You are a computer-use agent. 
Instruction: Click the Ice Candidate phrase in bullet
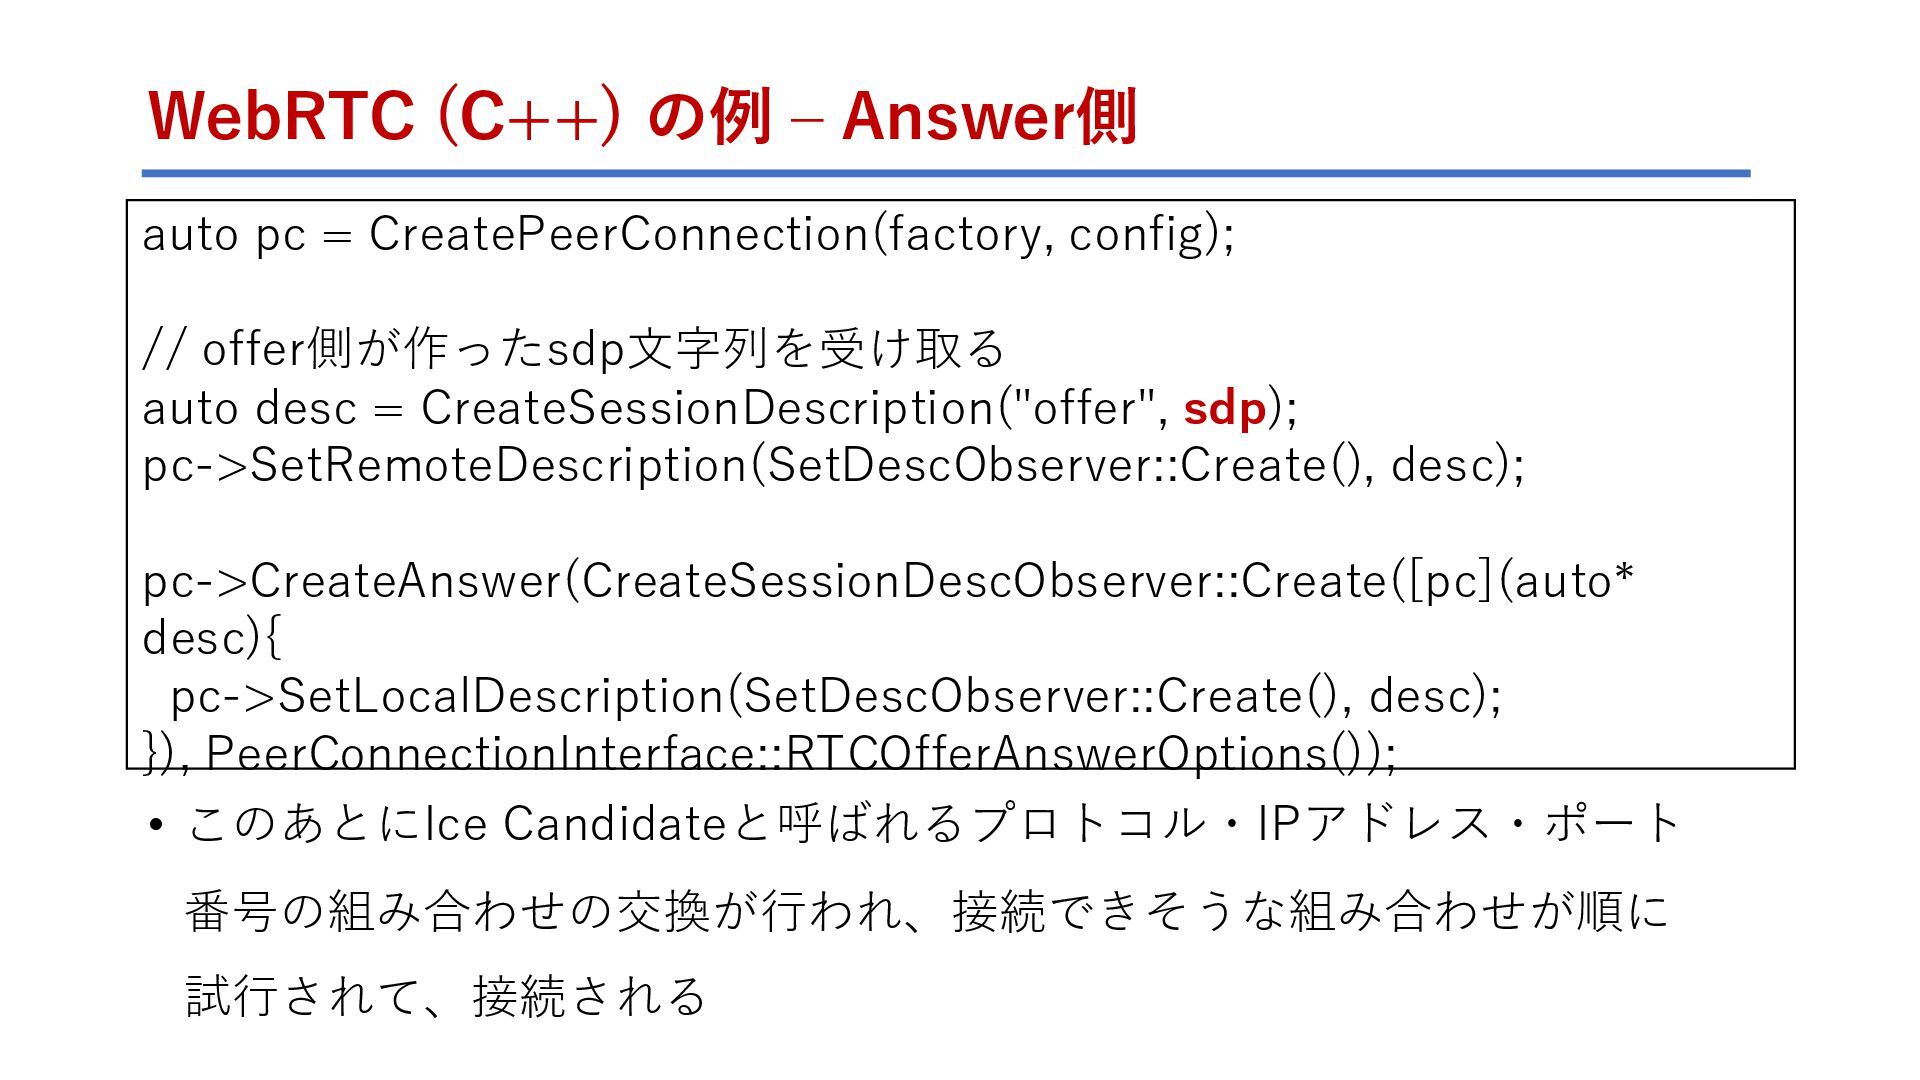[x=575, y=824]
